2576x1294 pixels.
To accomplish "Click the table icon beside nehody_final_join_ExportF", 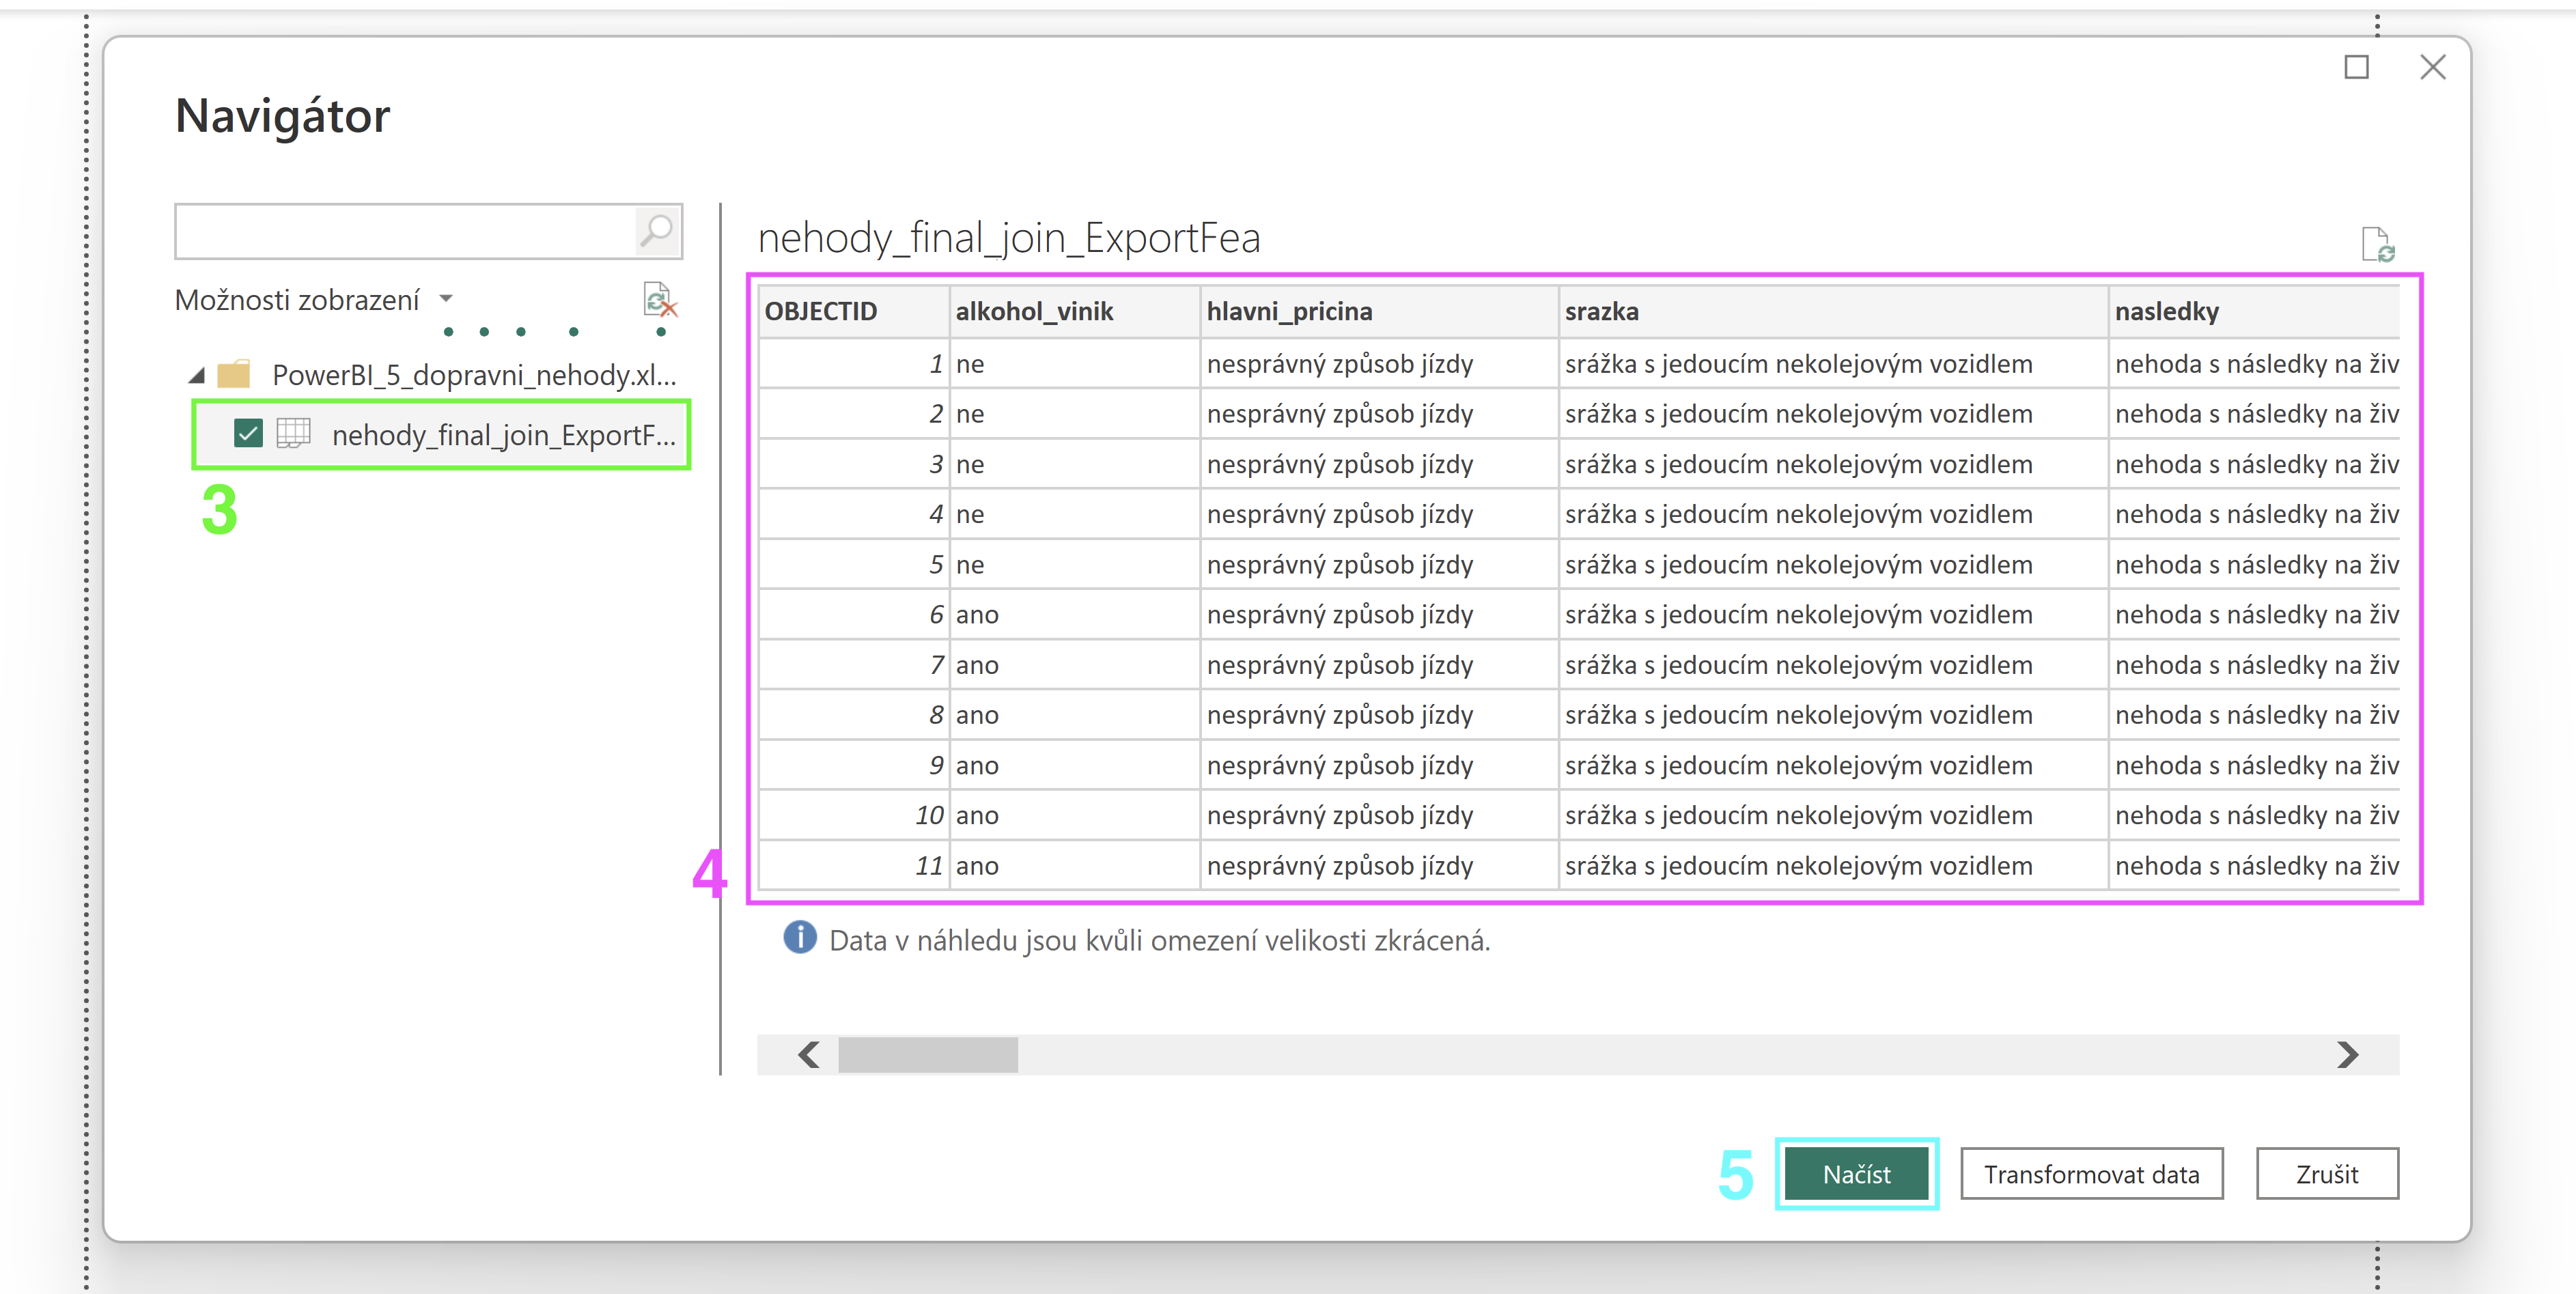I will tap(293, 433).
